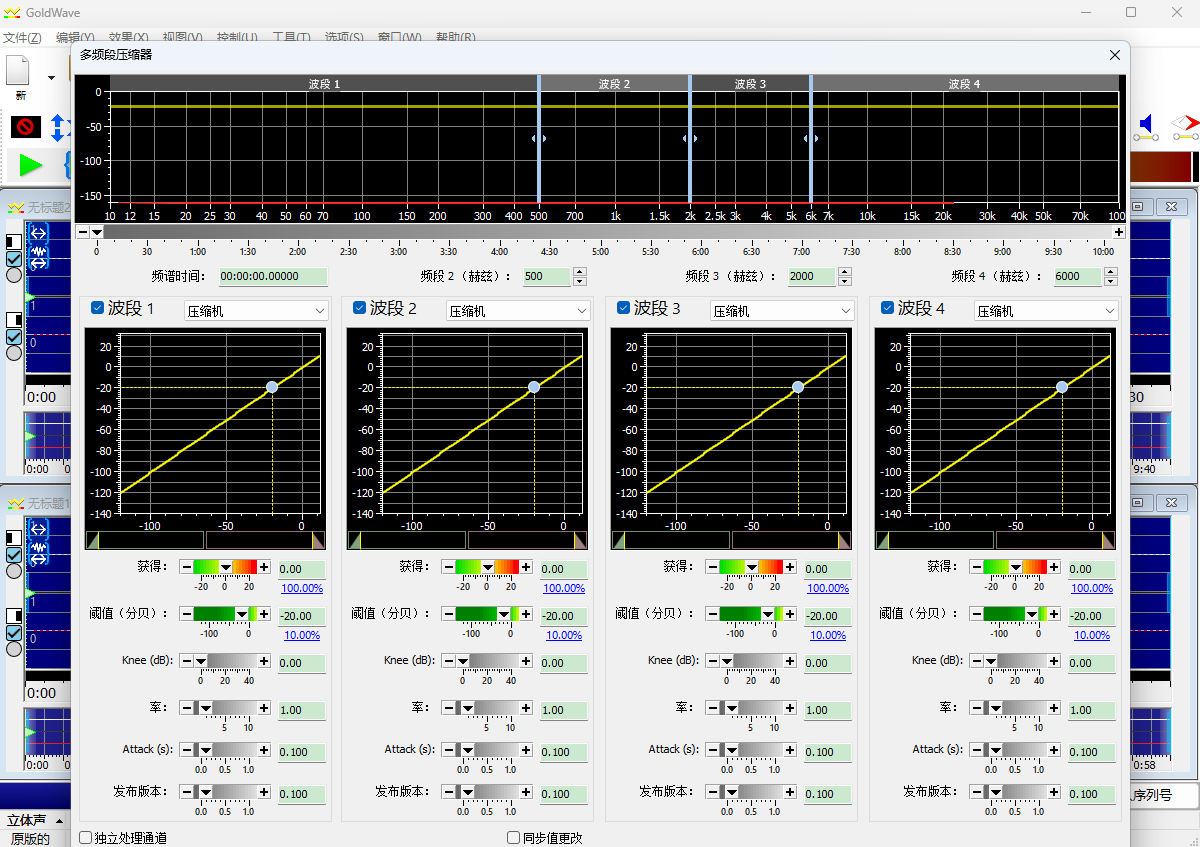This screenshot has width=1200, height=847.
Task: Click the blue speaker icon behind dialog
Action: click(x=1145, y=124)
